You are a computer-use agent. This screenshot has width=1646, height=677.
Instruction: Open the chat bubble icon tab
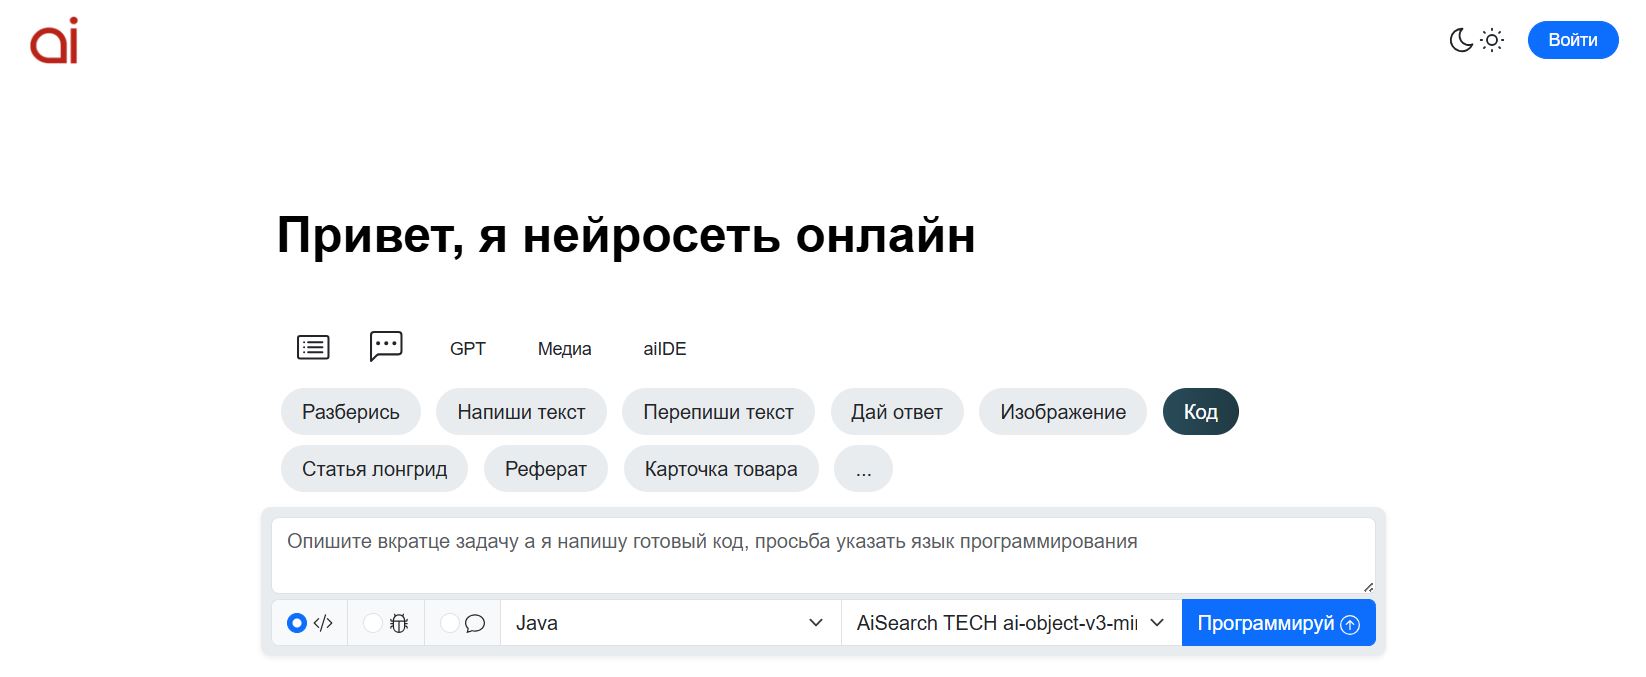coord(386,346)
